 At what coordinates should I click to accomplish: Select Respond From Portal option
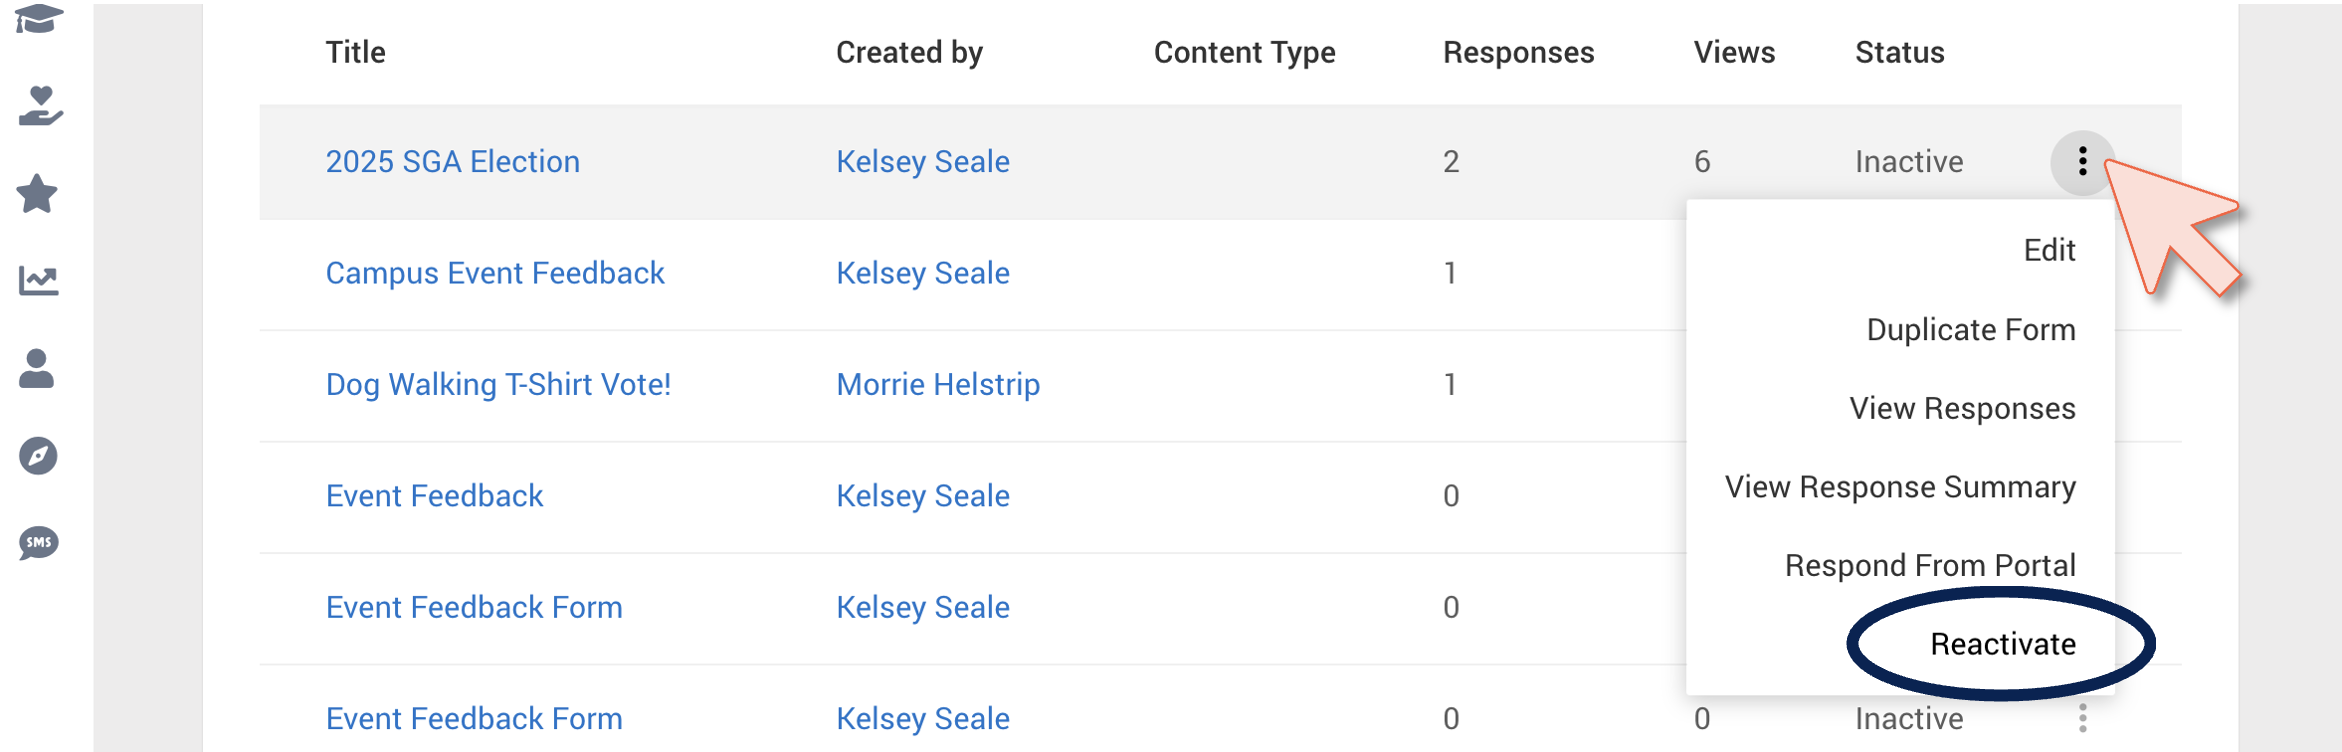point(1930,565)
